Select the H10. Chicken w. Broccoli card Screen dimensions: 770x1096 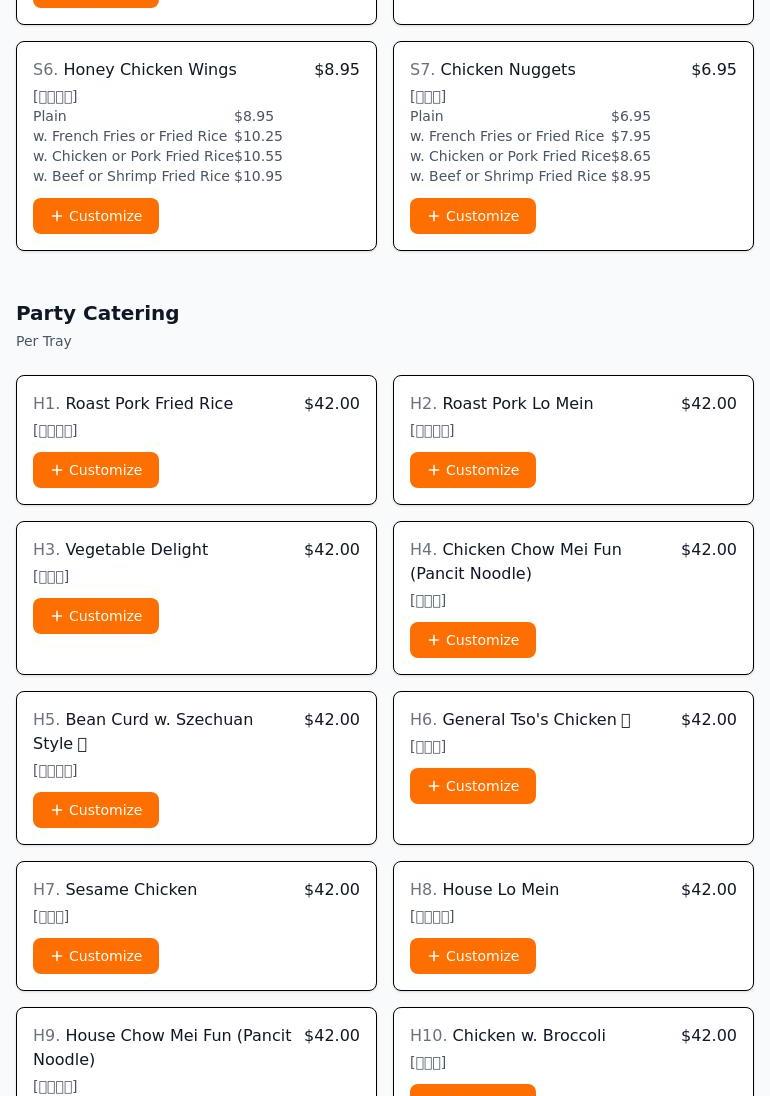[573, 1052]
